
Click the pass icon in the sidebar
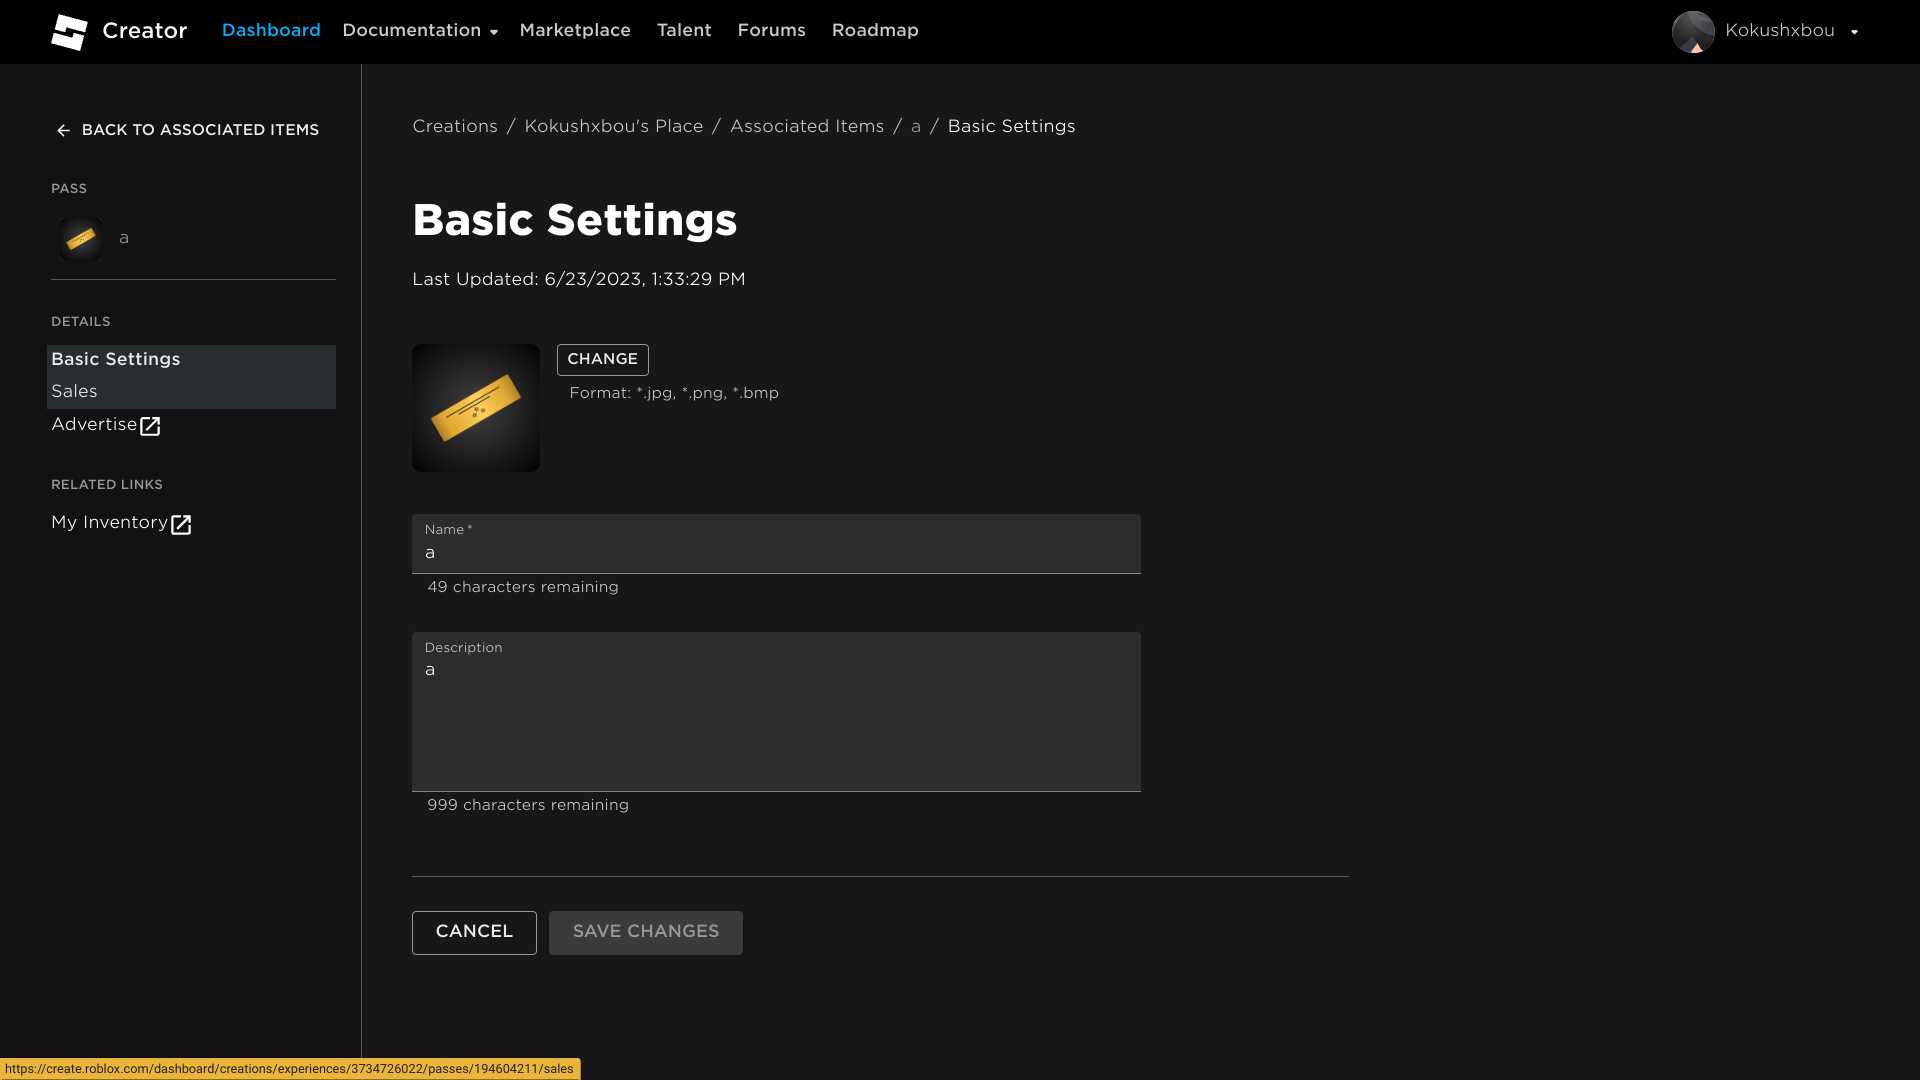click(x=81, y=239)
